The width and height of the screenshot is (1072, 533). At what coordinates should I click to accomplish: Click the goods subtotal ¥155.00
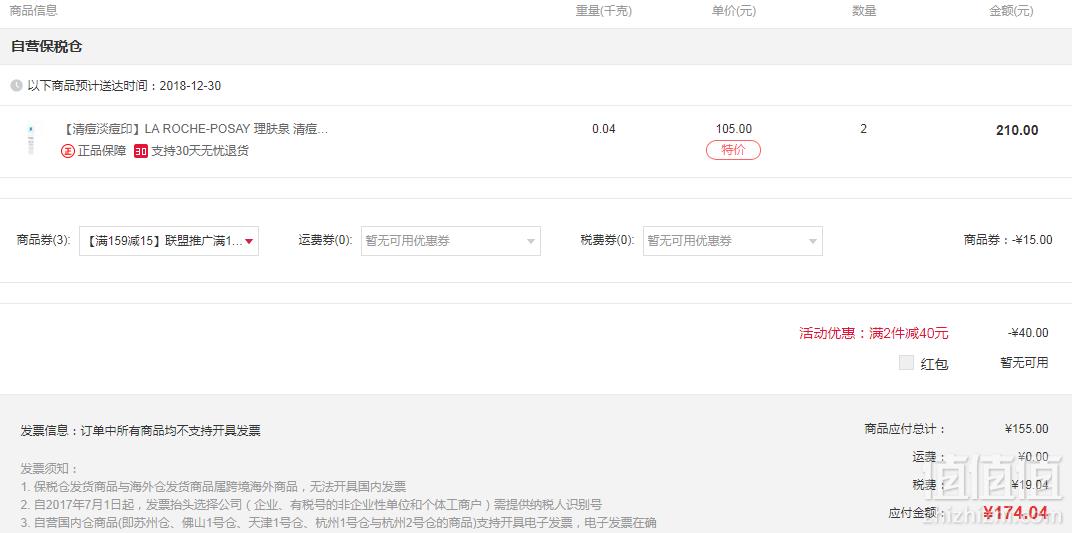point(1026,429)
